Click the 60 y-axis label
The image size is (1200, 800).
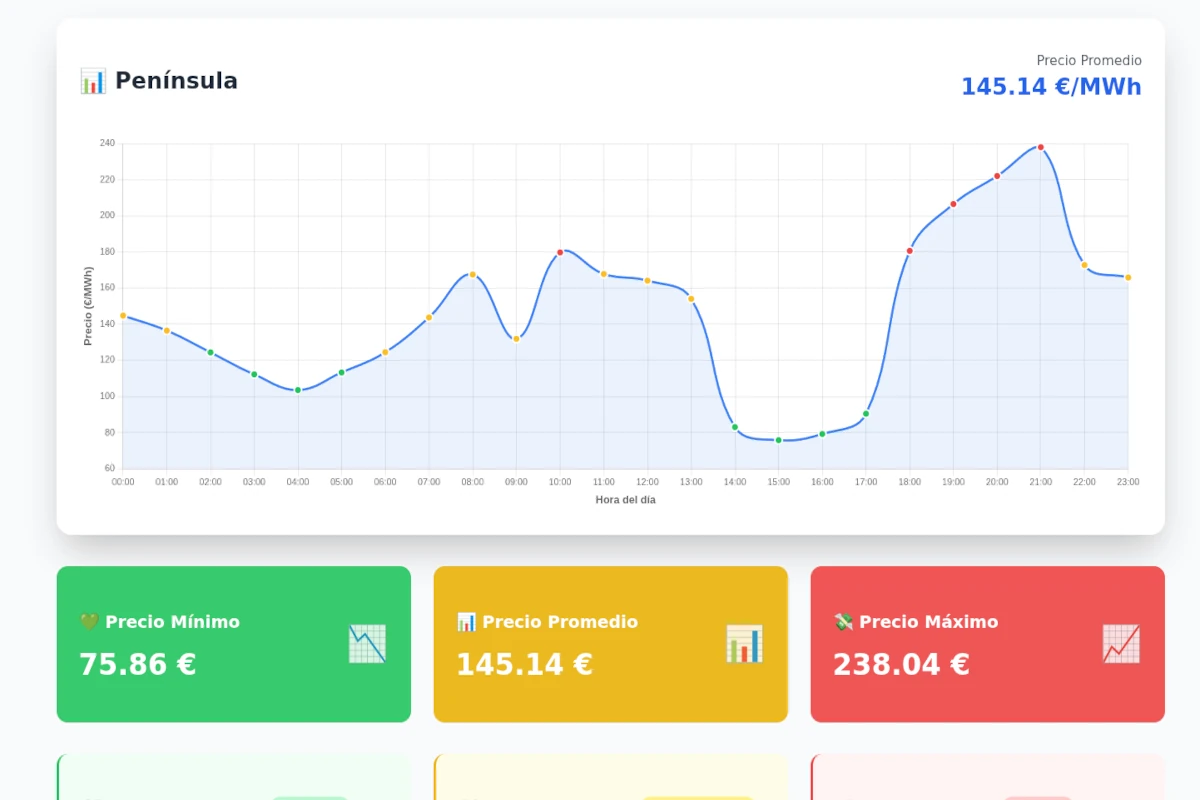(x=110, y=469)
